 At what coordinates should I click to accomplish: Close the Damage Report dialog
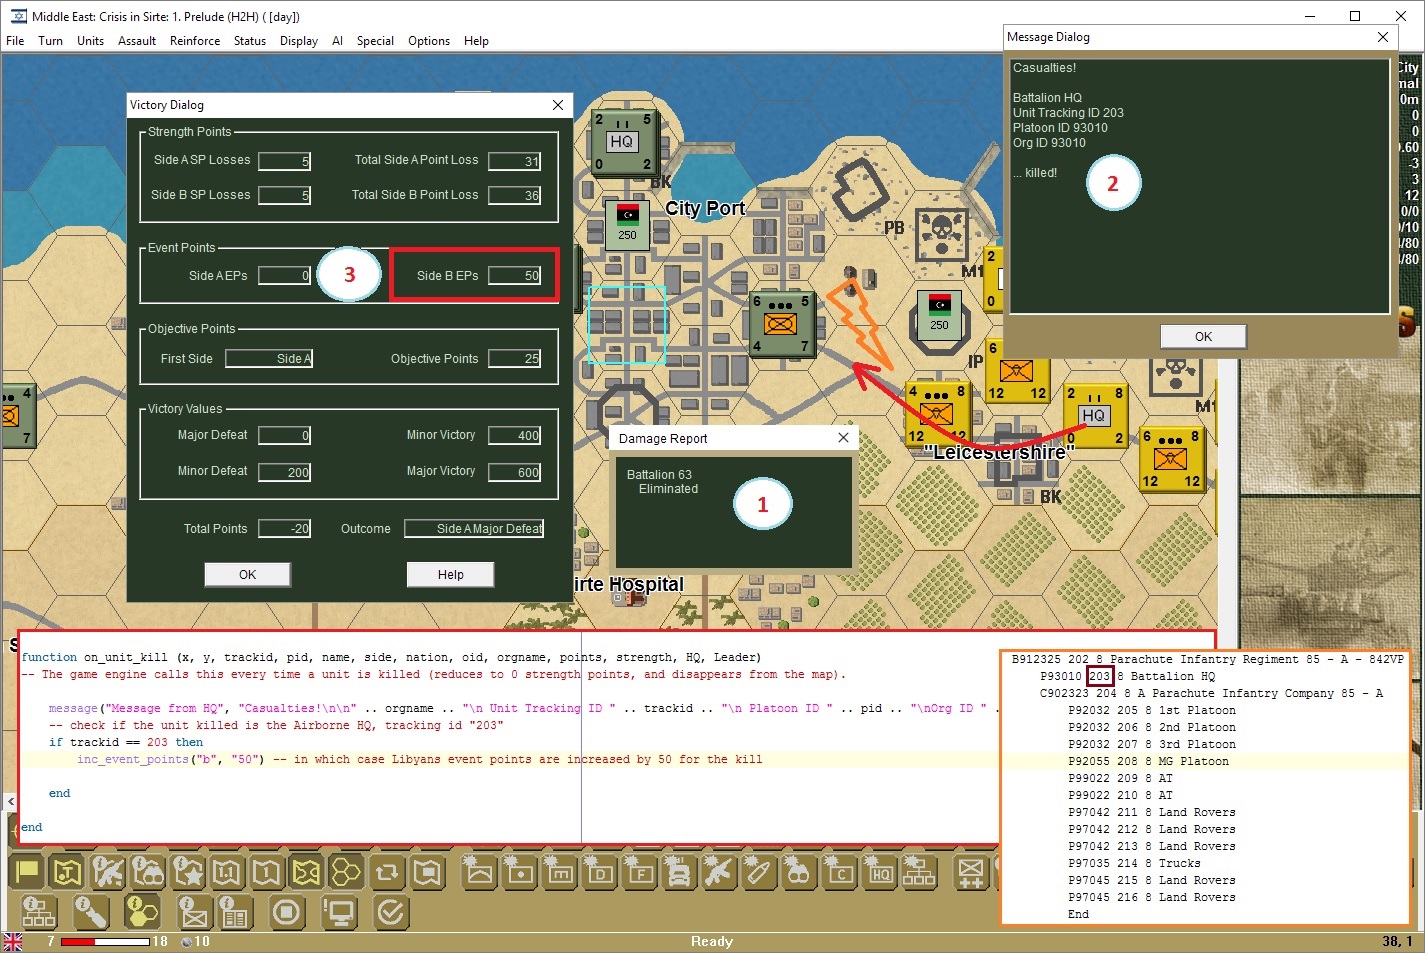click(843, 438)
